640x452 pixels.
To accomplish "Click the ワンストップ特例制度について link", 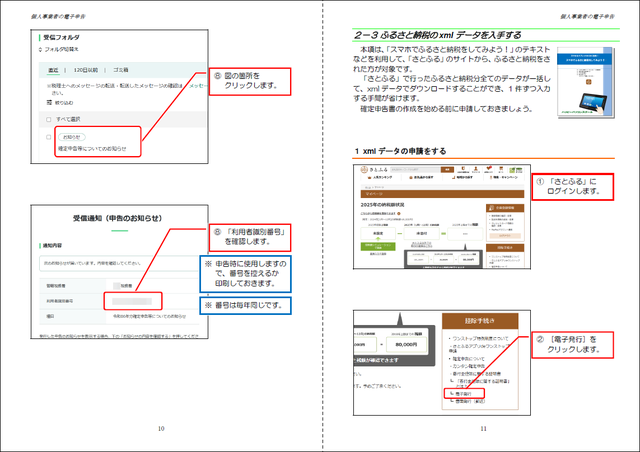I will (x=480, y=338).
